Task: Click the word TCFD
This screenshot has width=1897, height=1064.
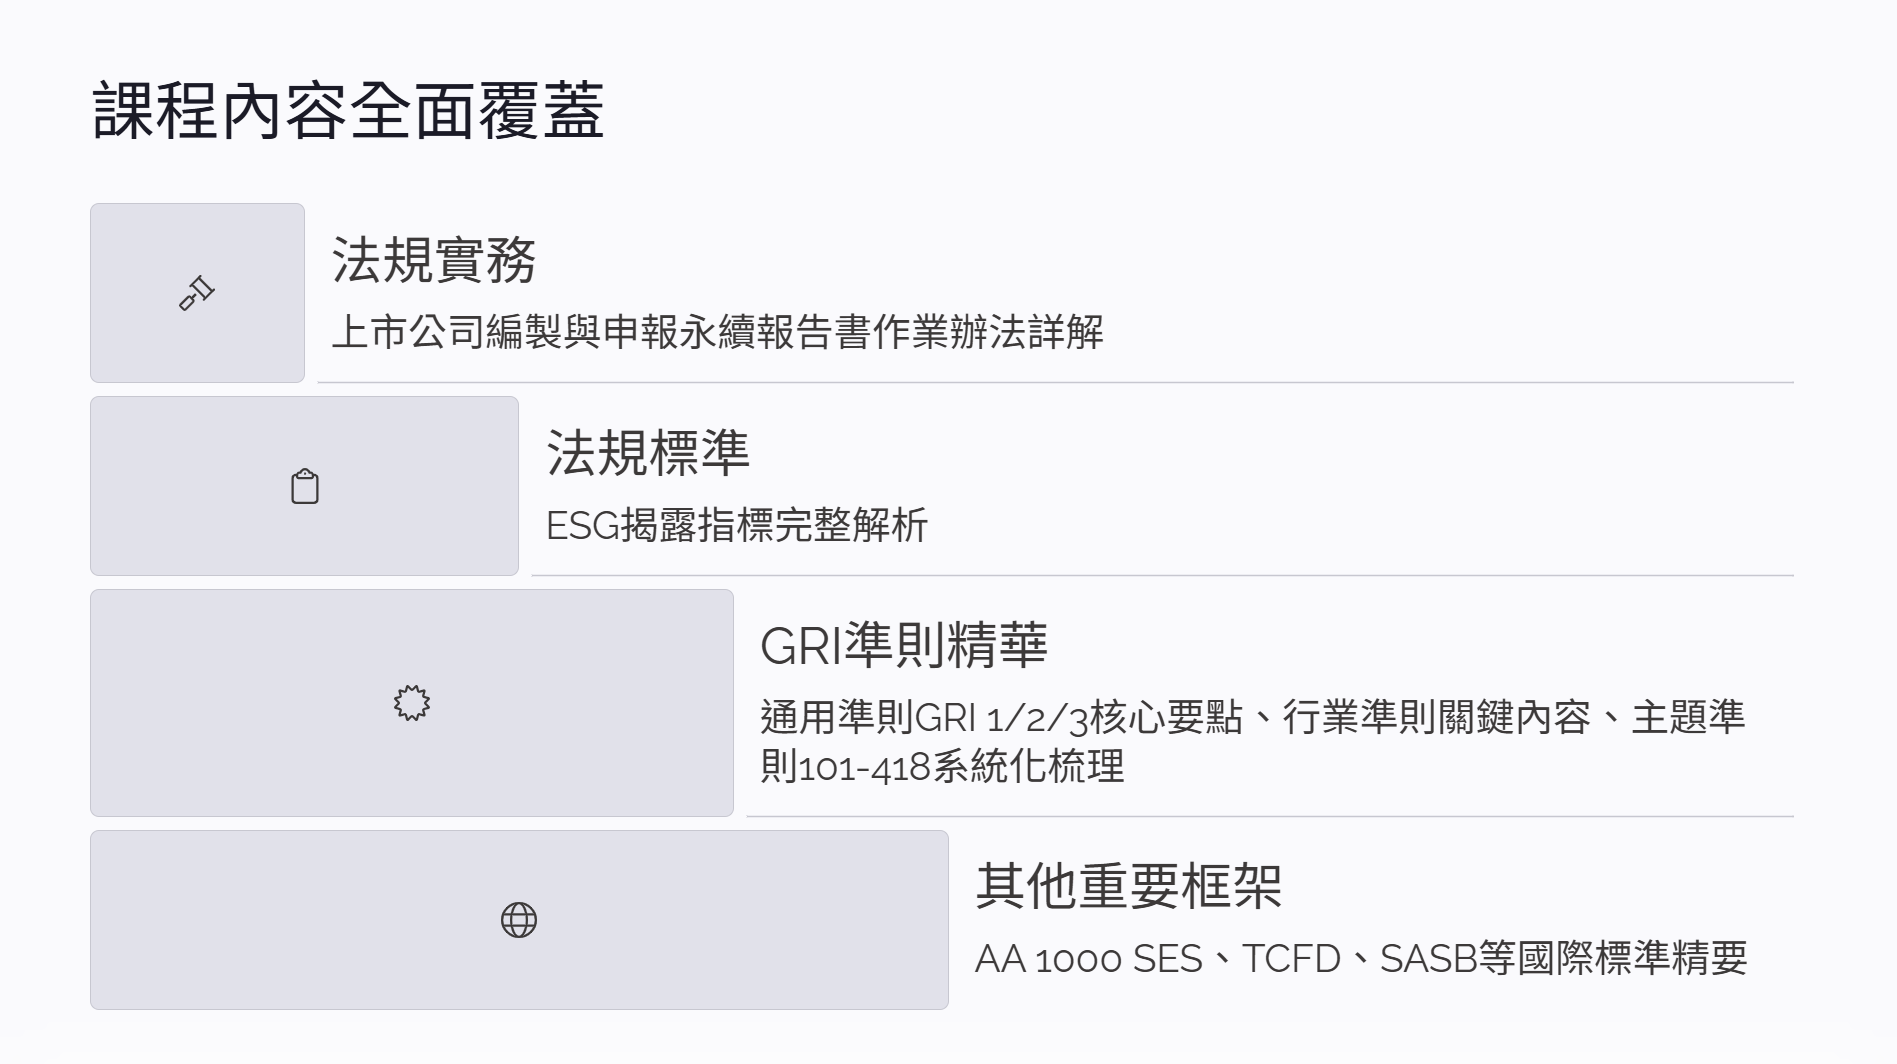Action: (1291, 959)
